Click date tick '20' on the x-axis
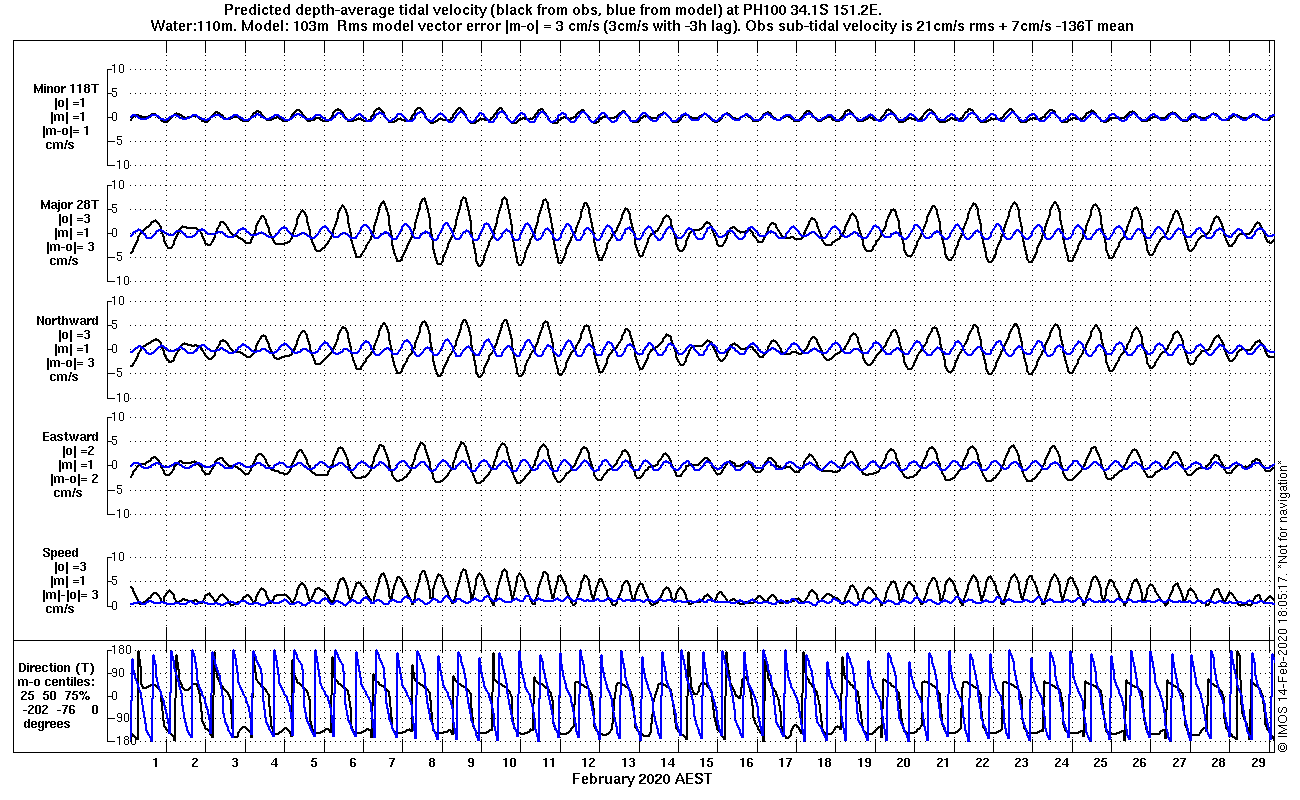Viewport: 1300px width, 800px height. point(903,763)
